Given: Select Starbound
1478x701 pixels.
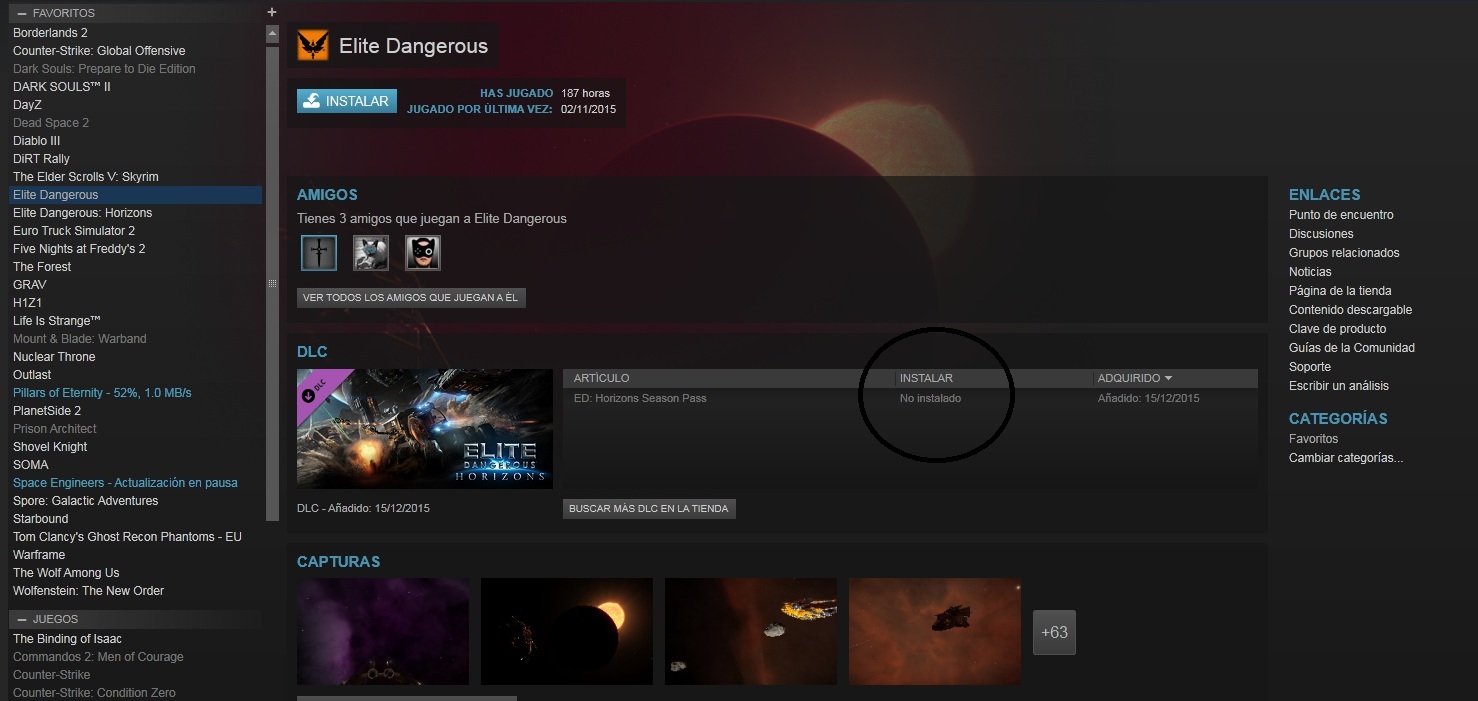Looking at the screenshot, I should (x=41, y=519).
